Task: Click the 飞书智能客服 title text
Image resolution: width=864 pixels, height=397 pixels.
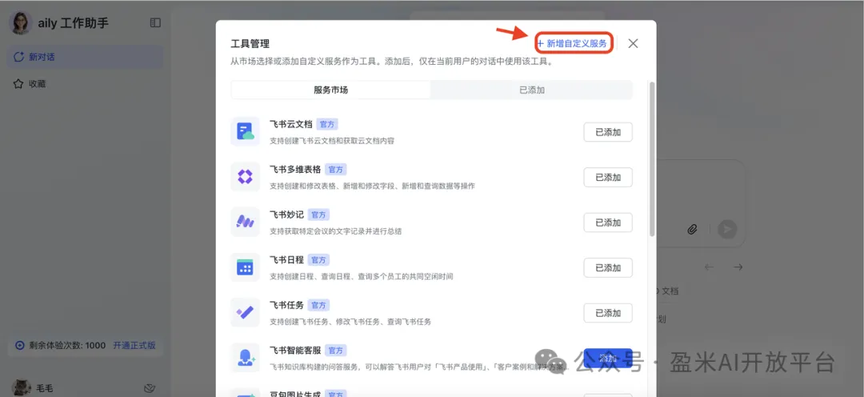Action: coord(295,350)
